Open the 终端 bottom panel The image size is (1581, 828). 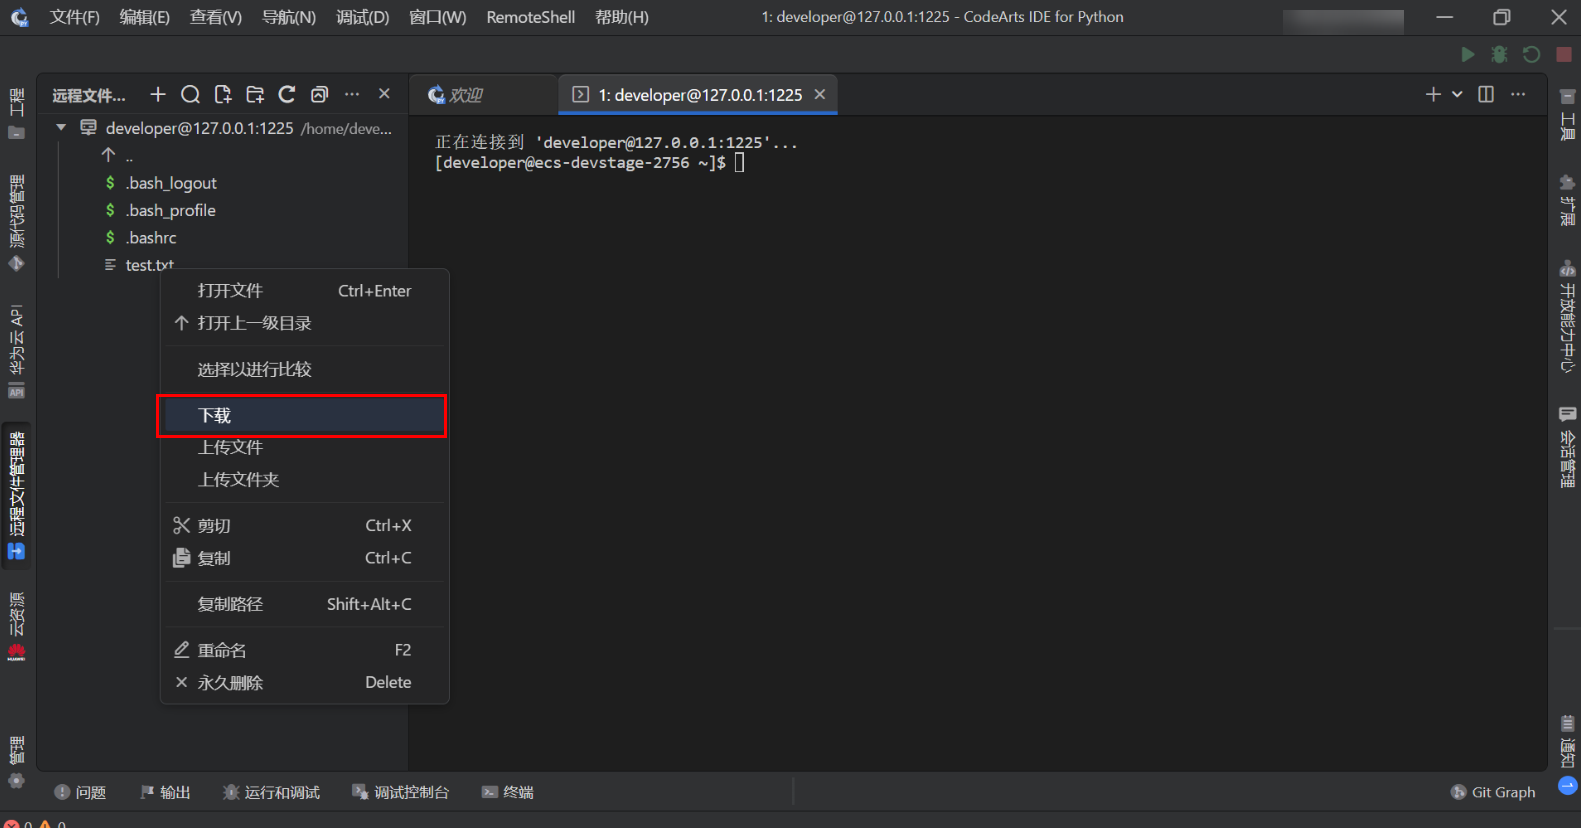508,792
